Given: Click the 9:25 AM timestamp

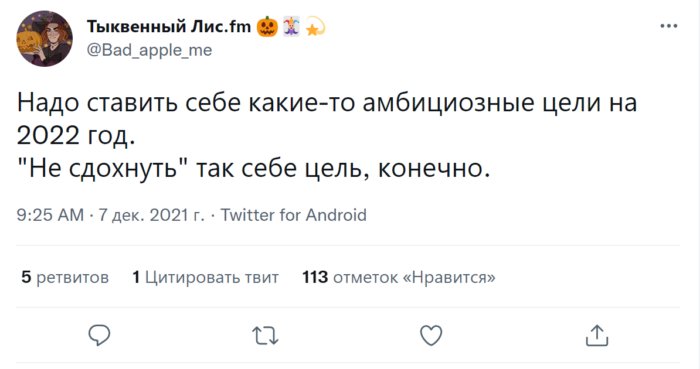Looking at the screenshot, I should (50, 215).
